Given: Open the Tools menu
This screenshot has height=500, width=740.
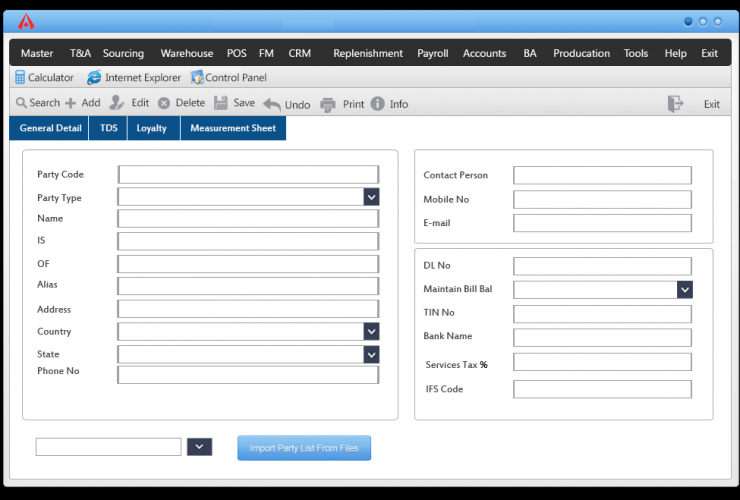Looking at the screenshot, I should pyautogui.click(x=636, y=53).
